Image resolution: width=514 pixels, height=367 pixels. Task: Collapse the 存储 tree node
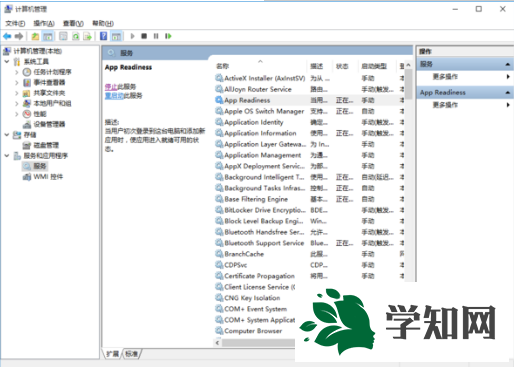[x=7, y=135]
